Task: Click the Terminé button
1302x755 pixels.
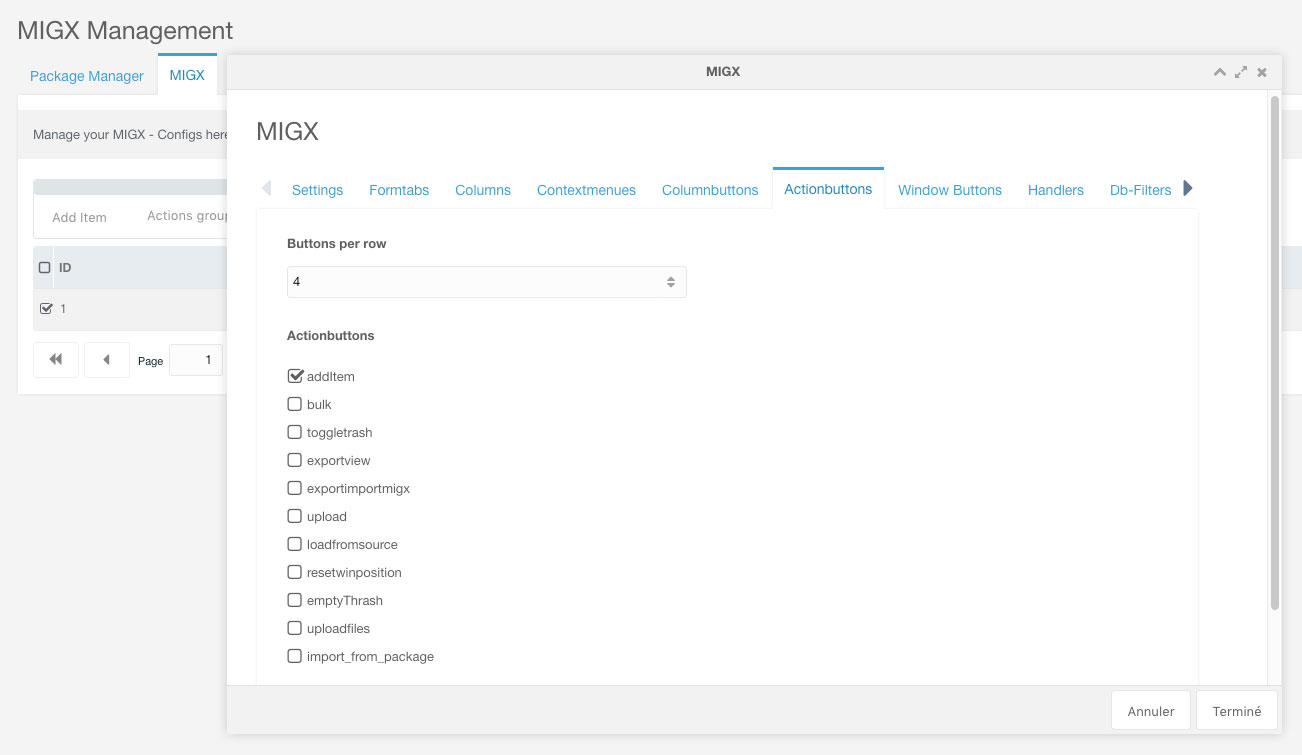Action: coord(1237,710)
